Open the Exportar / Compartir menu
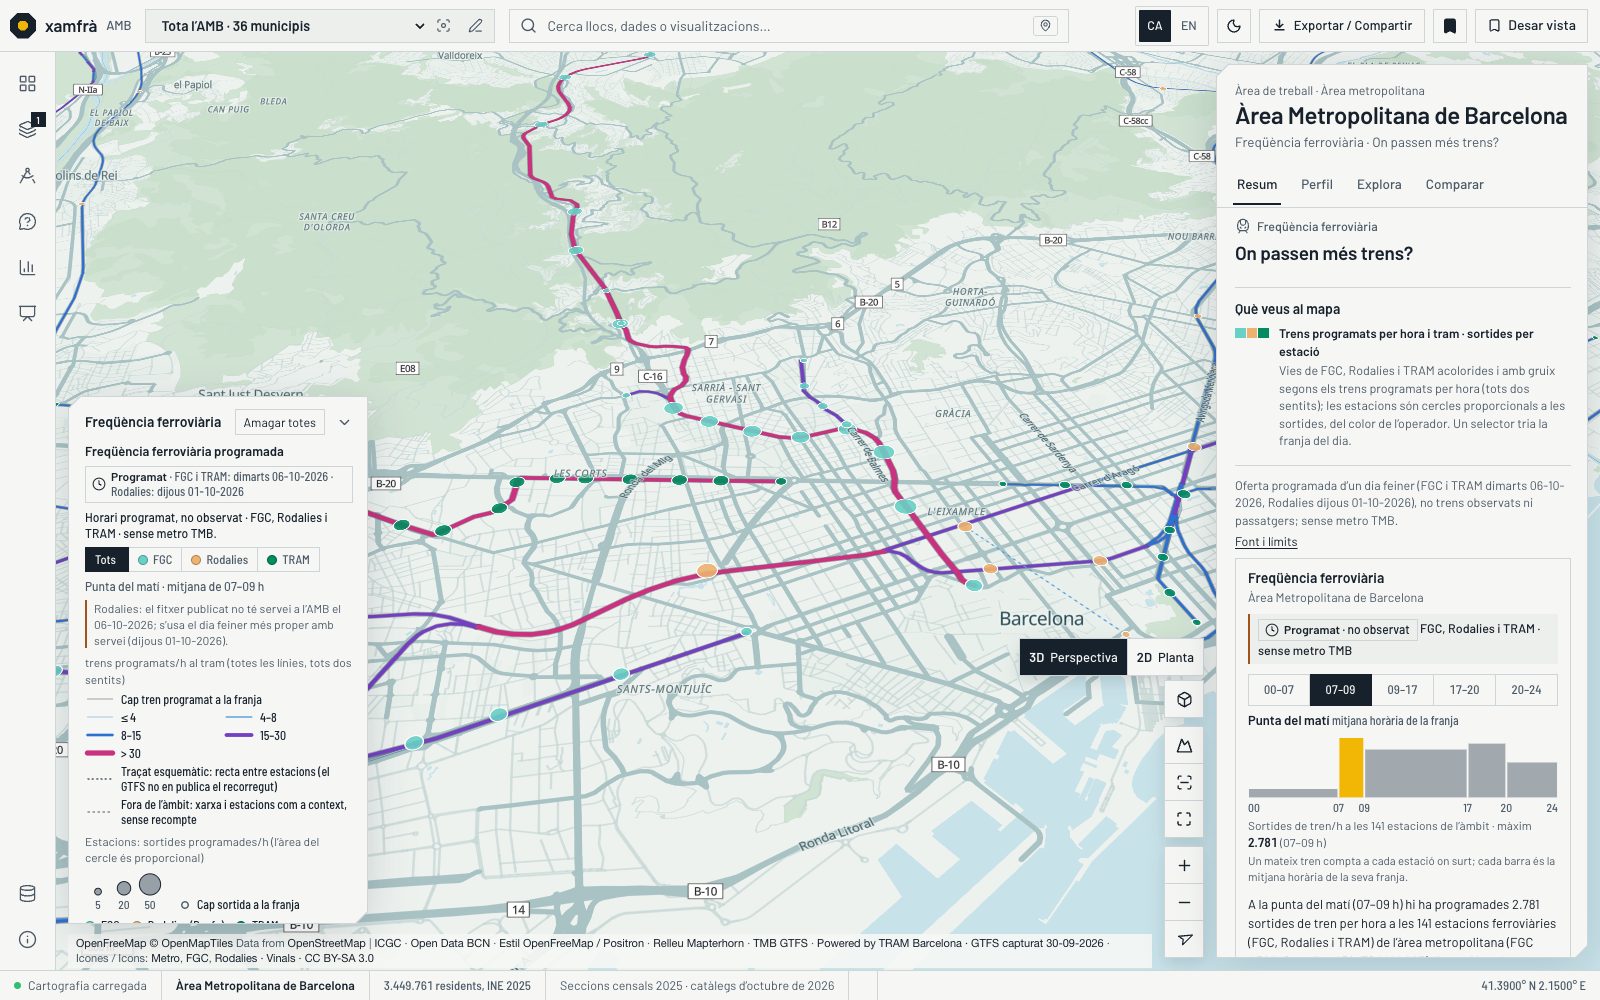 tap(1343, 26)
